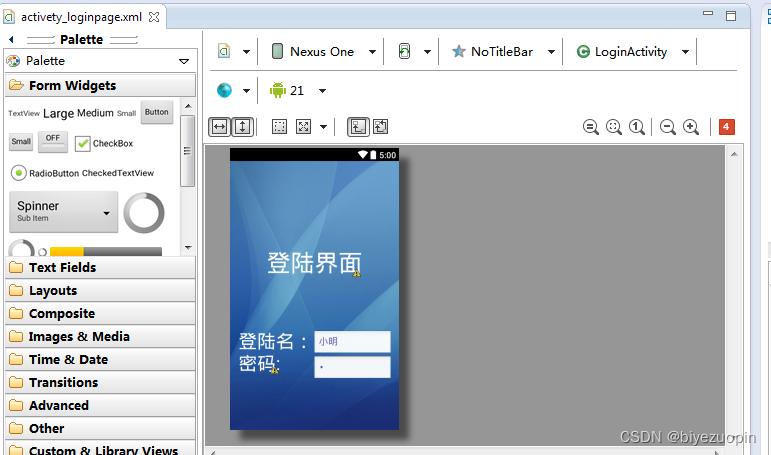Select the yellow horizontal progress bar widget
Image resolution: width=771 pixels, height=455 pixels.
(x=106, y=251)
